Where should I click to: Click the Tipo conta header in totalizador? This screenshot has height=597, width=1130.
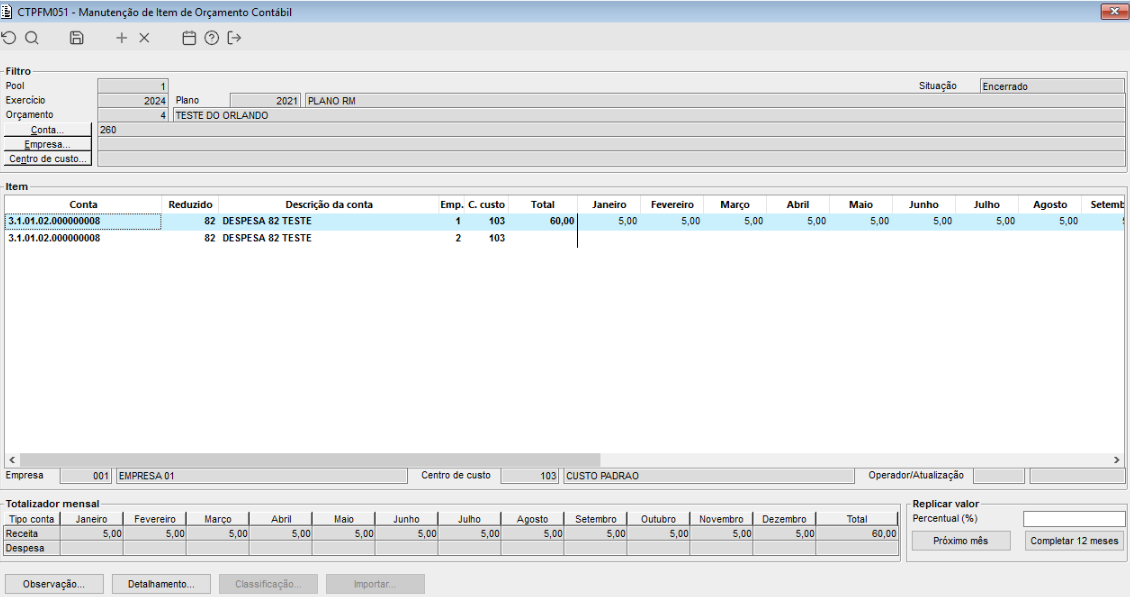coord(32,519)
